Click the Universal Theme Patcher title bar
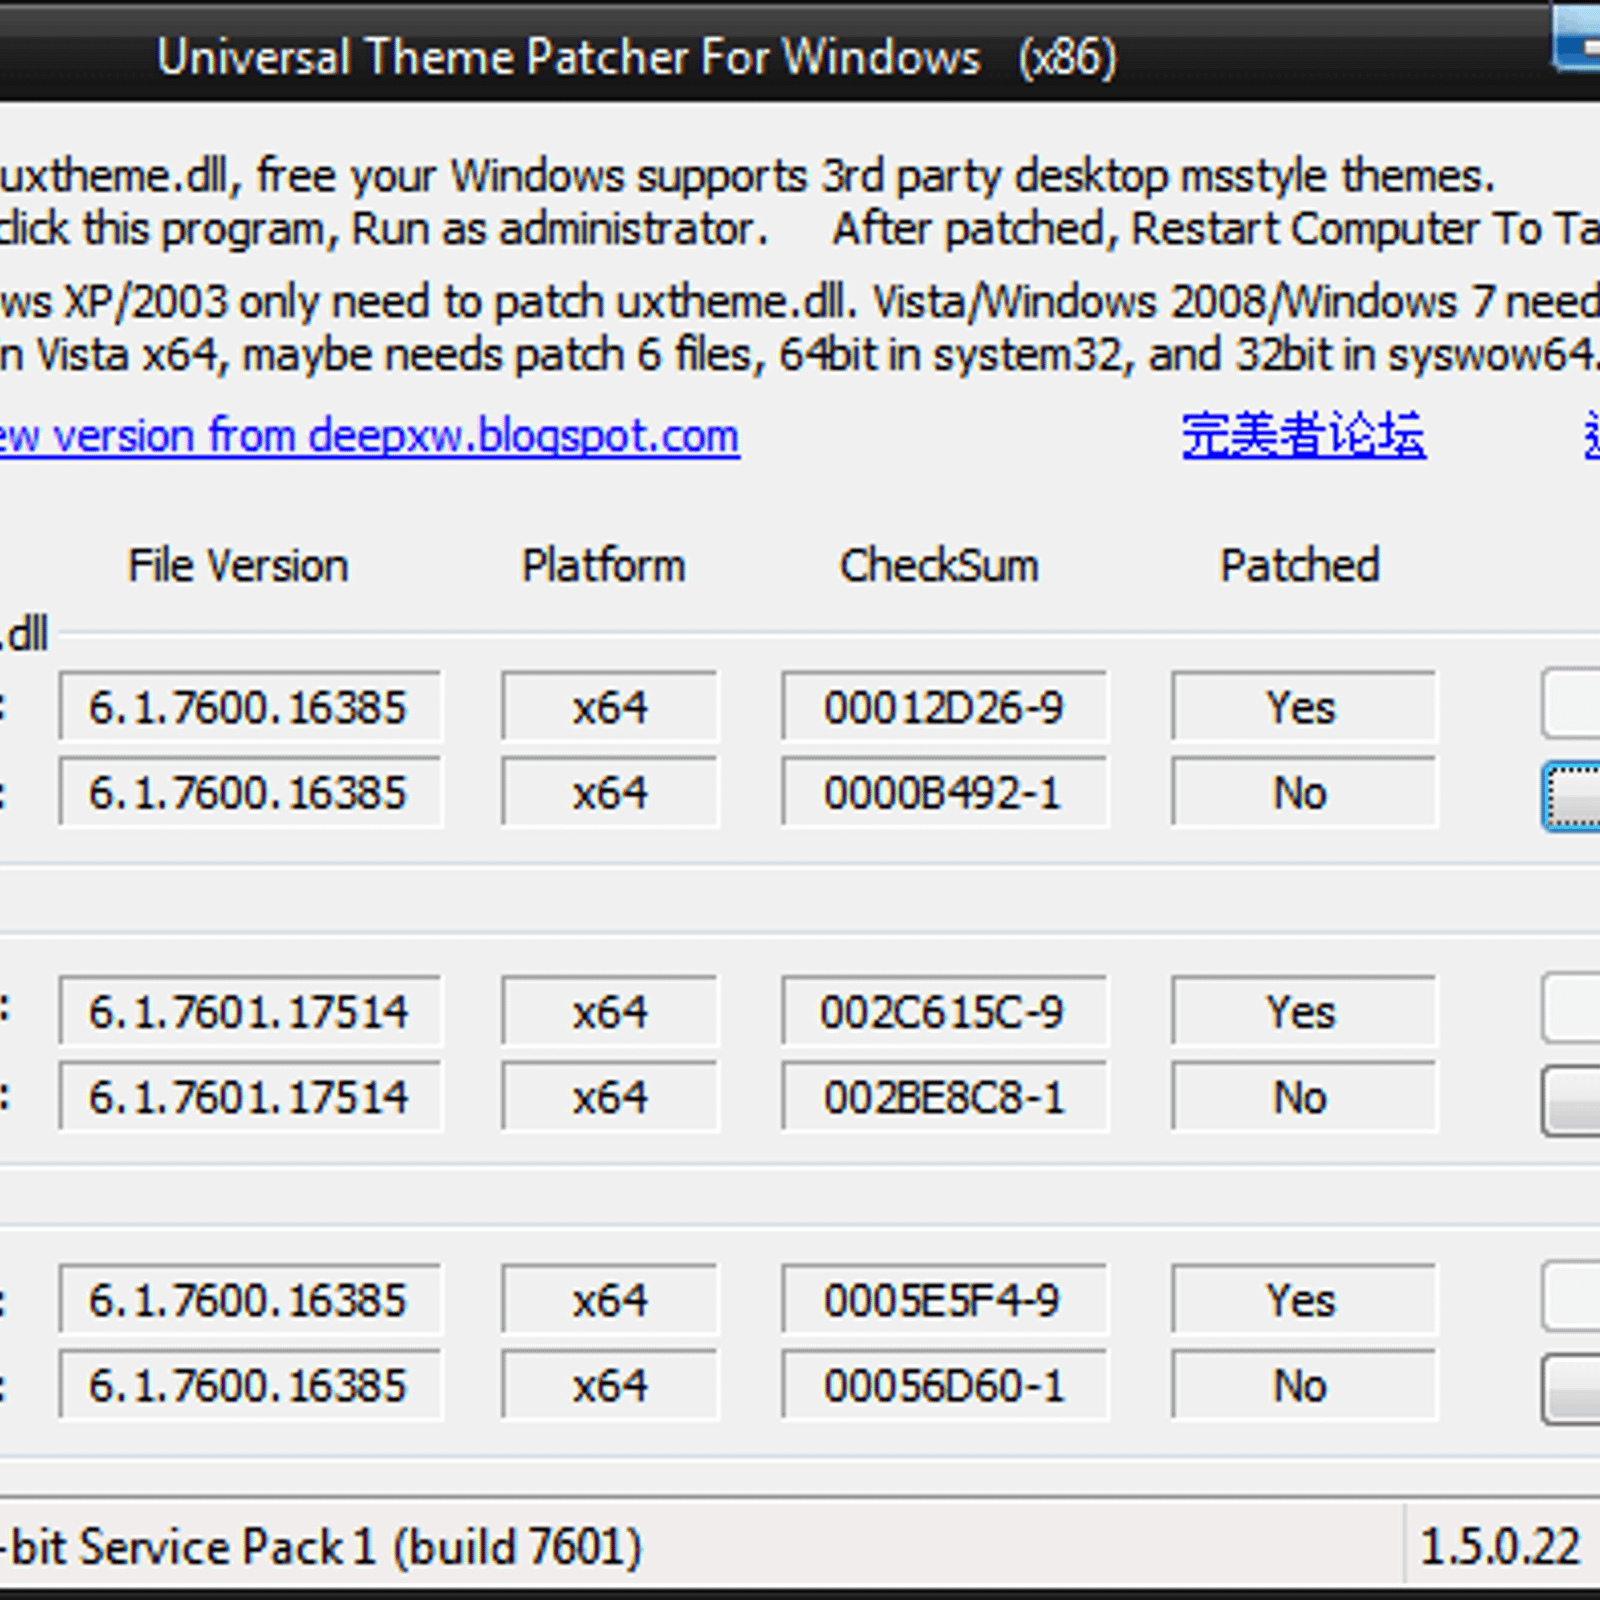Screen dimensions: 1600x1600 637,57
